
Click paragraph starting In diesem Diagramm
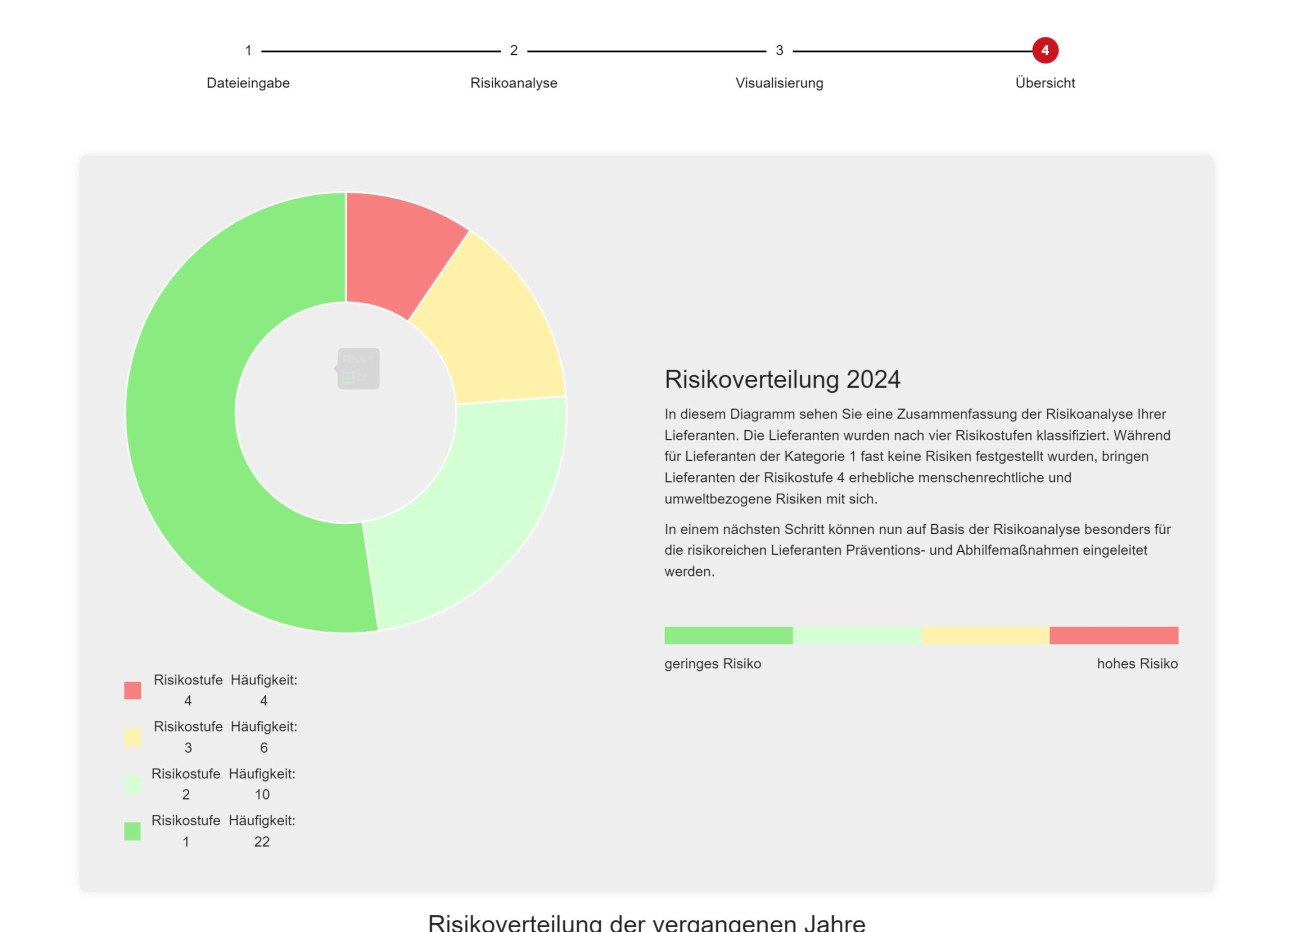(x=918, y=456)
